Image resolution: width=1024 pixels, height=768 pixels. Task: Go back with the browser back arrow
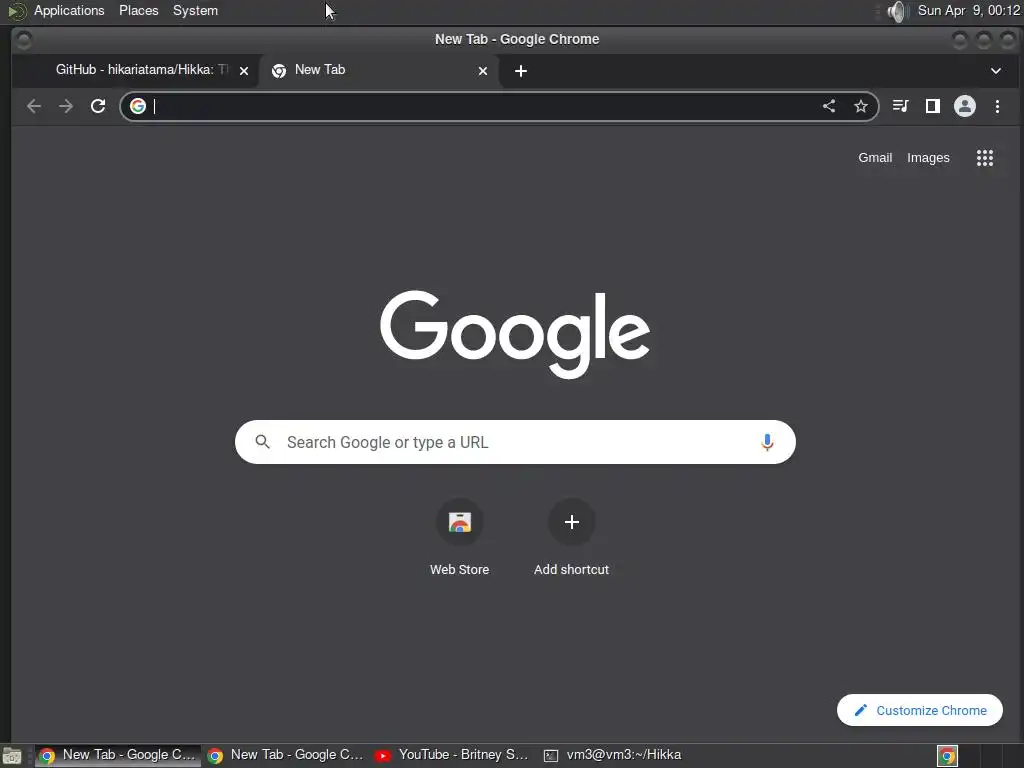point(34,106)
